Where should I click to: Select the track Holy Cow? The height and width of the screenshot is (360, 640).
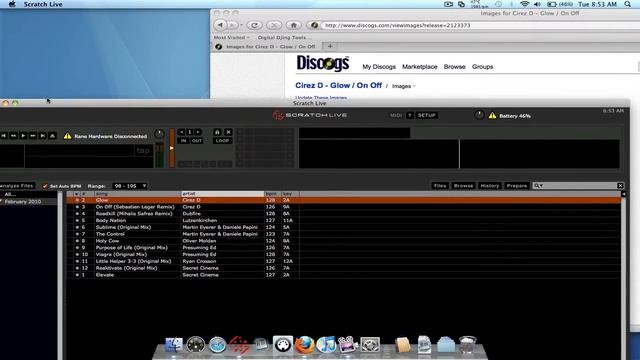(344, 241)
